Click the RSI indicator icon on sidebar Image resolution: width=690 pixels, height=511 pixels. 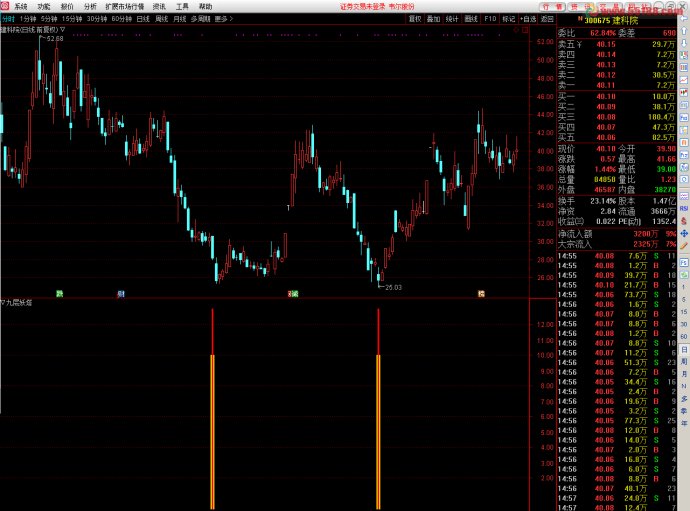[684, 208]
